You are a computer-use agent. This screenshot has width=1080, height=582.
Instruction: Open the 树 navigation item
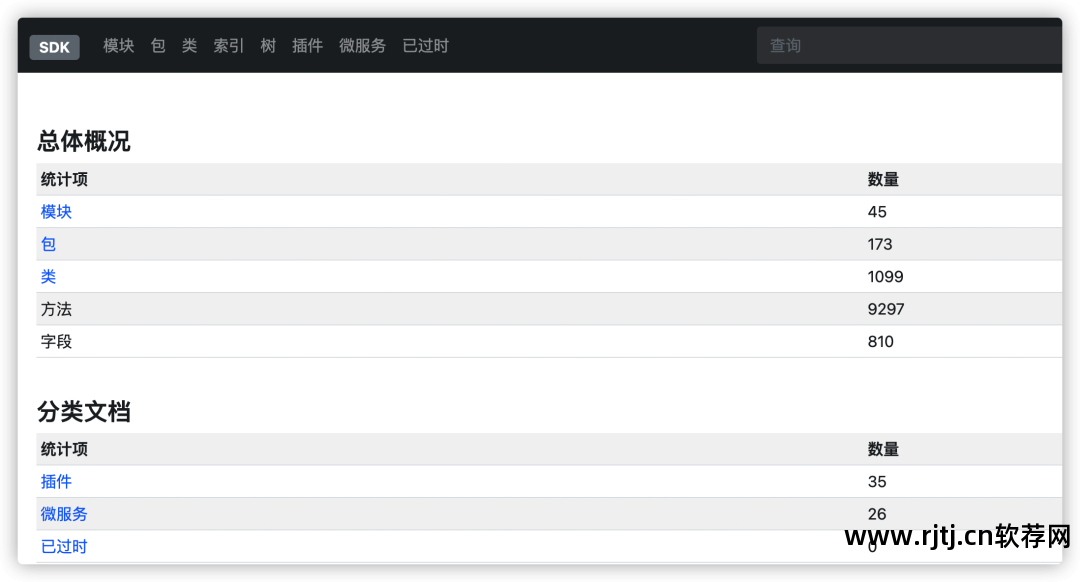267,45
